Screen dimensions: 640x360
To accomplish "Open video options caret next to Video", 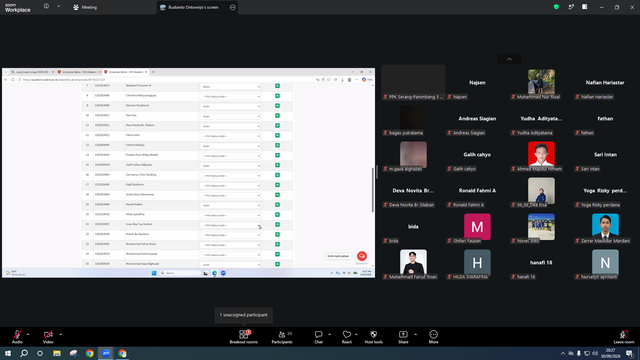I will point(60,334).
